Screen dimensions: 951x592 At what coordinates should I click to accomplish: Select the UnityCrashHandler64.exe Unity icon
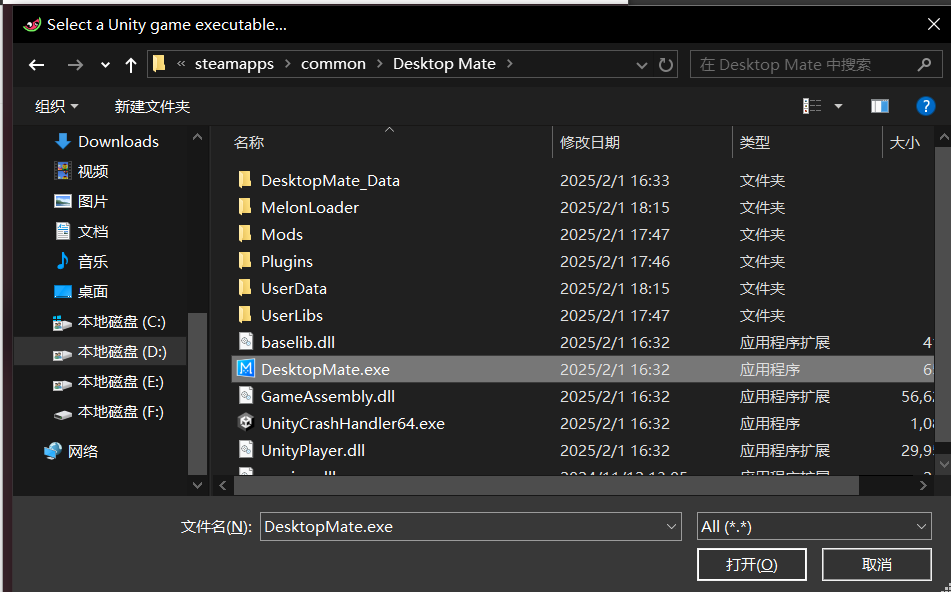tap(246, 423)
